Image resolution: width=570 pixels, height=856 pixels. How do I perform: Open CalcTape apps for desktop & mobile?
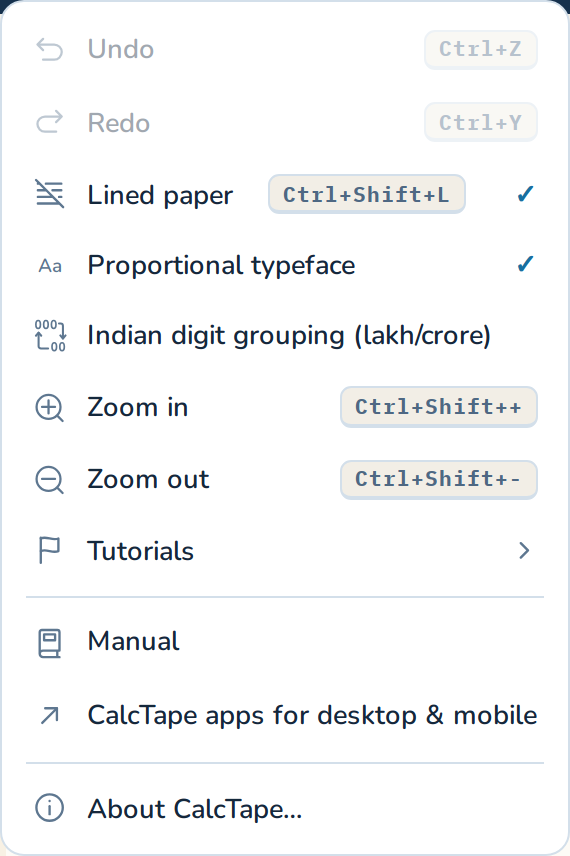pyautogui.click(x=285, y=715)
